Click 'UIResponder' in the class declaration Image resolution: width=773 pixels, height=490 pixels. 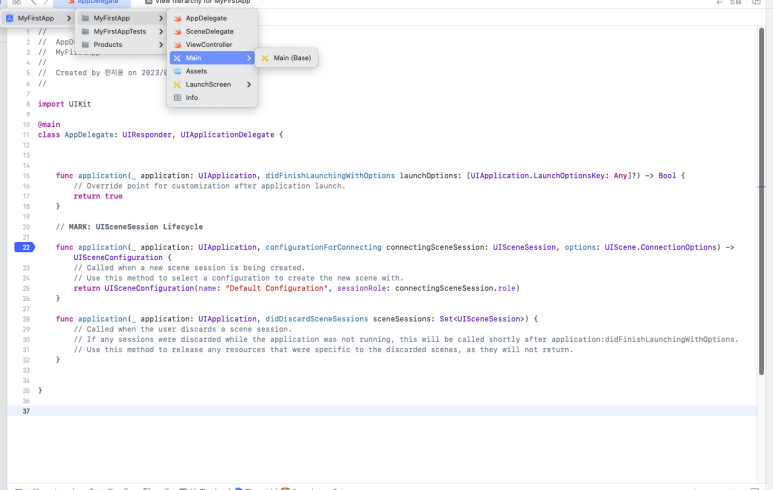(147, 135)
